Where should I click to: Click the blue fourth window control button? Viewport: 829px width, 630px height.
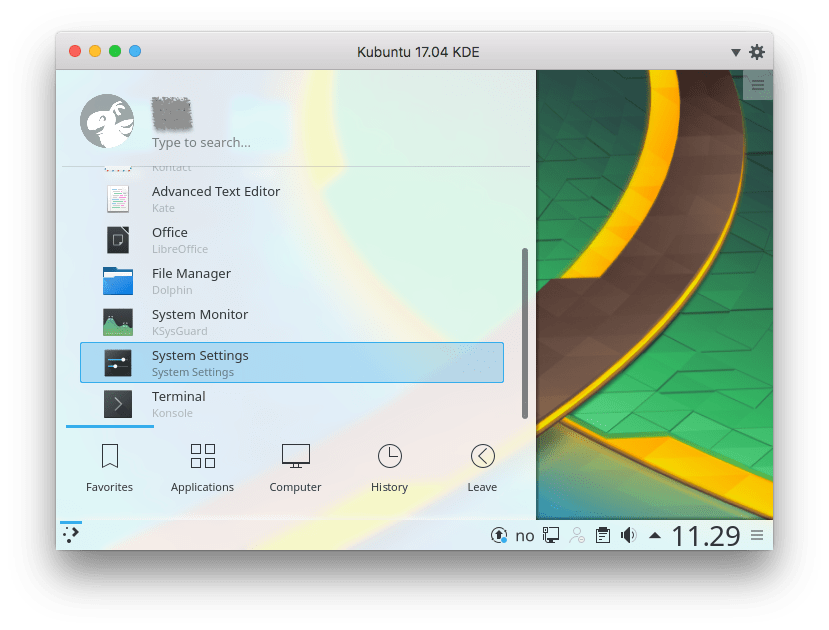[x=135, y=51]
